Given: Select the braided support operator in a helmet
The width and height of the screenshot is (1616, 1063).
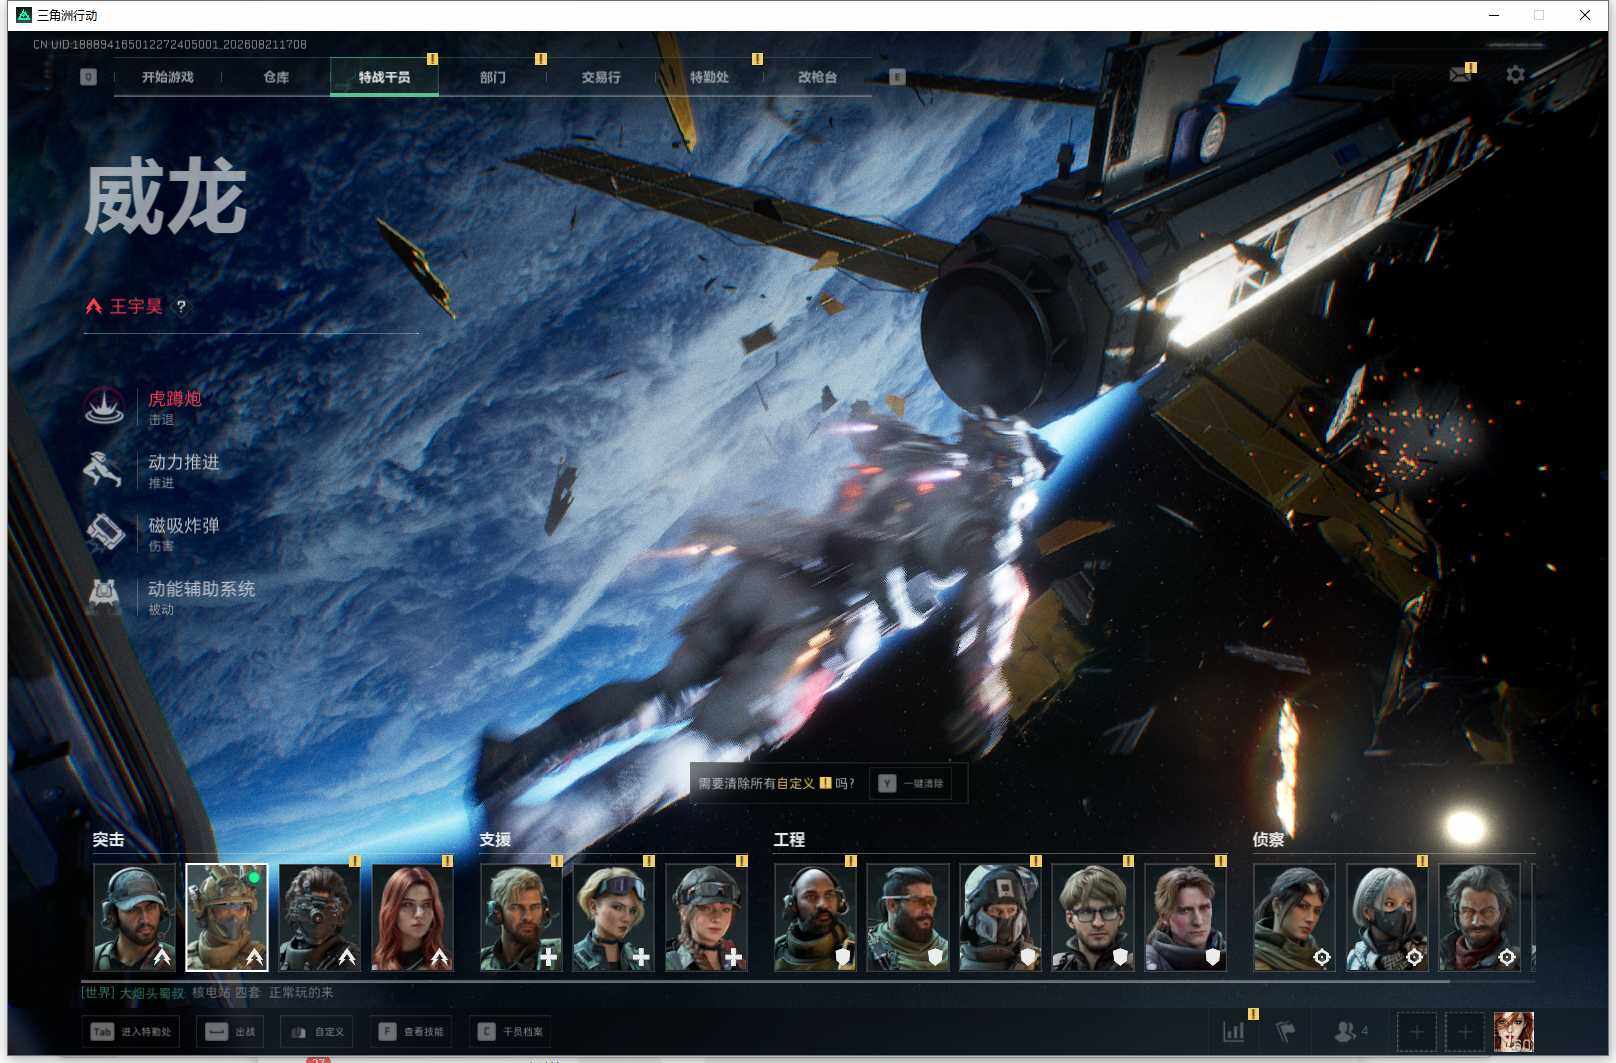Looking at the screenshot, I should click(706, 917).
